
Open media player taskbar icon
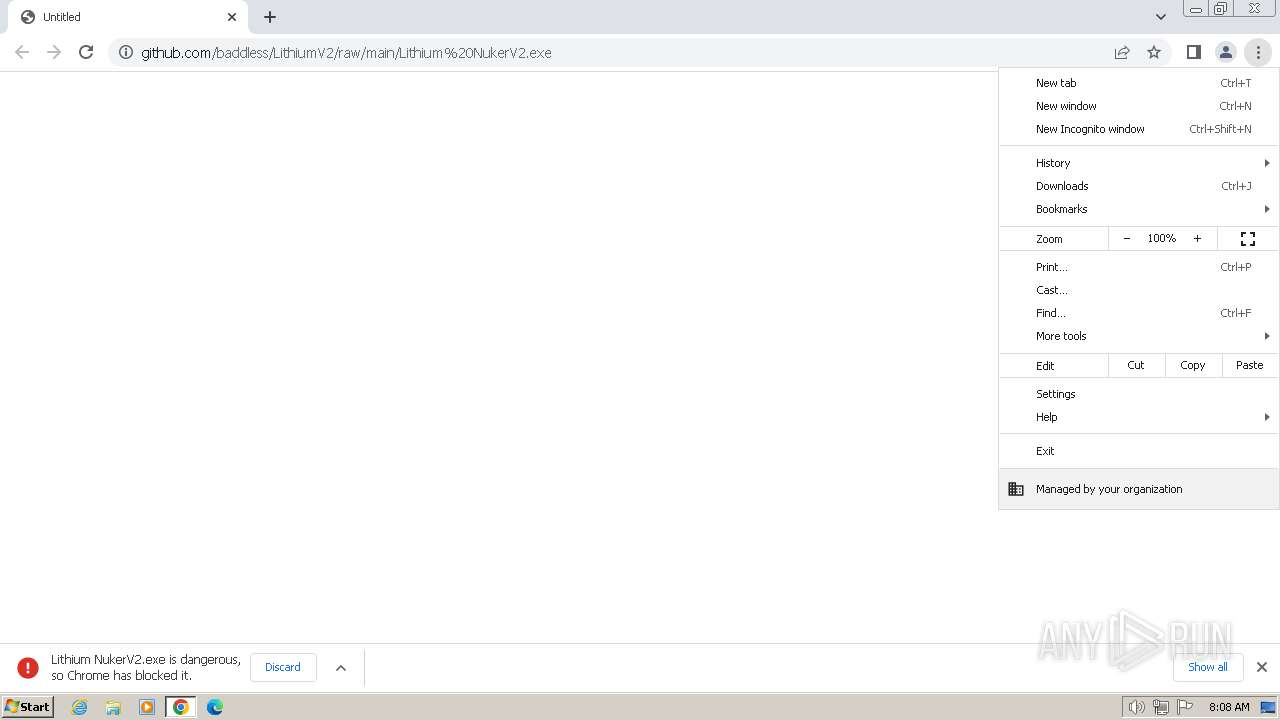click(x=147, y=707)
